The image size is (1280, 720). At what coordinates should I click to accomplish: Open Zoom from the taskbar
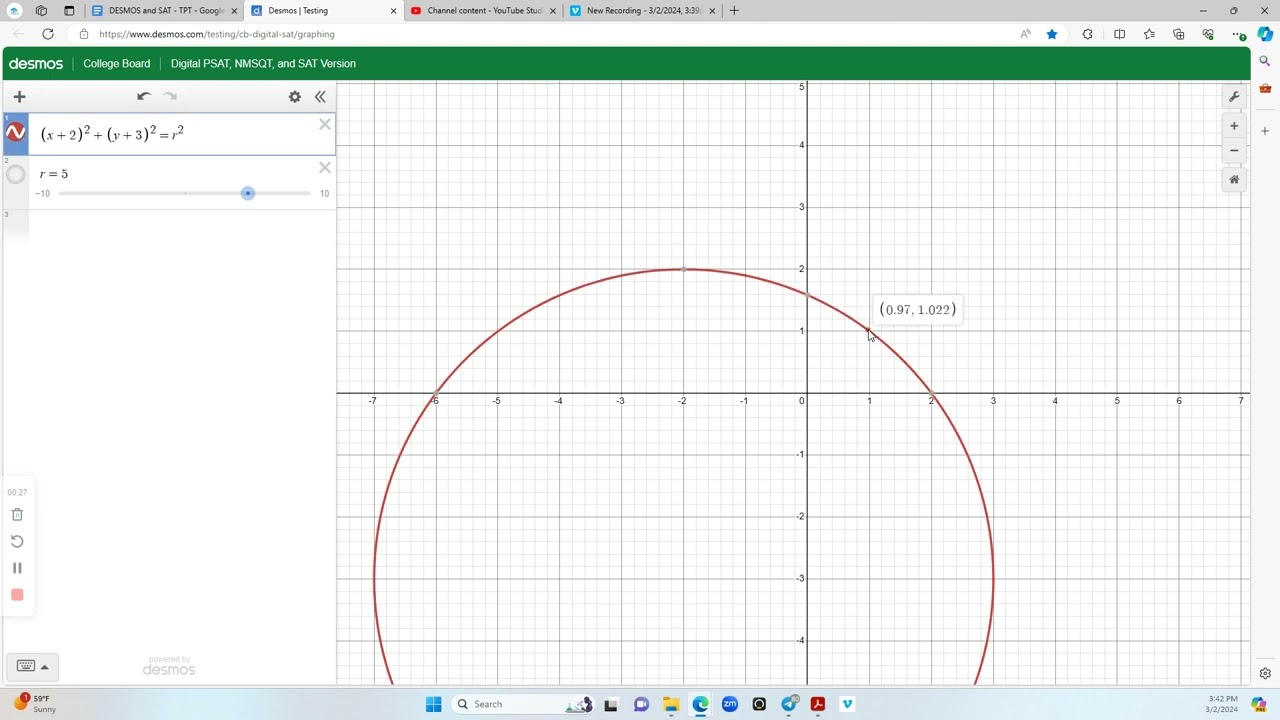pyautogui.click(x=730, y=704)
